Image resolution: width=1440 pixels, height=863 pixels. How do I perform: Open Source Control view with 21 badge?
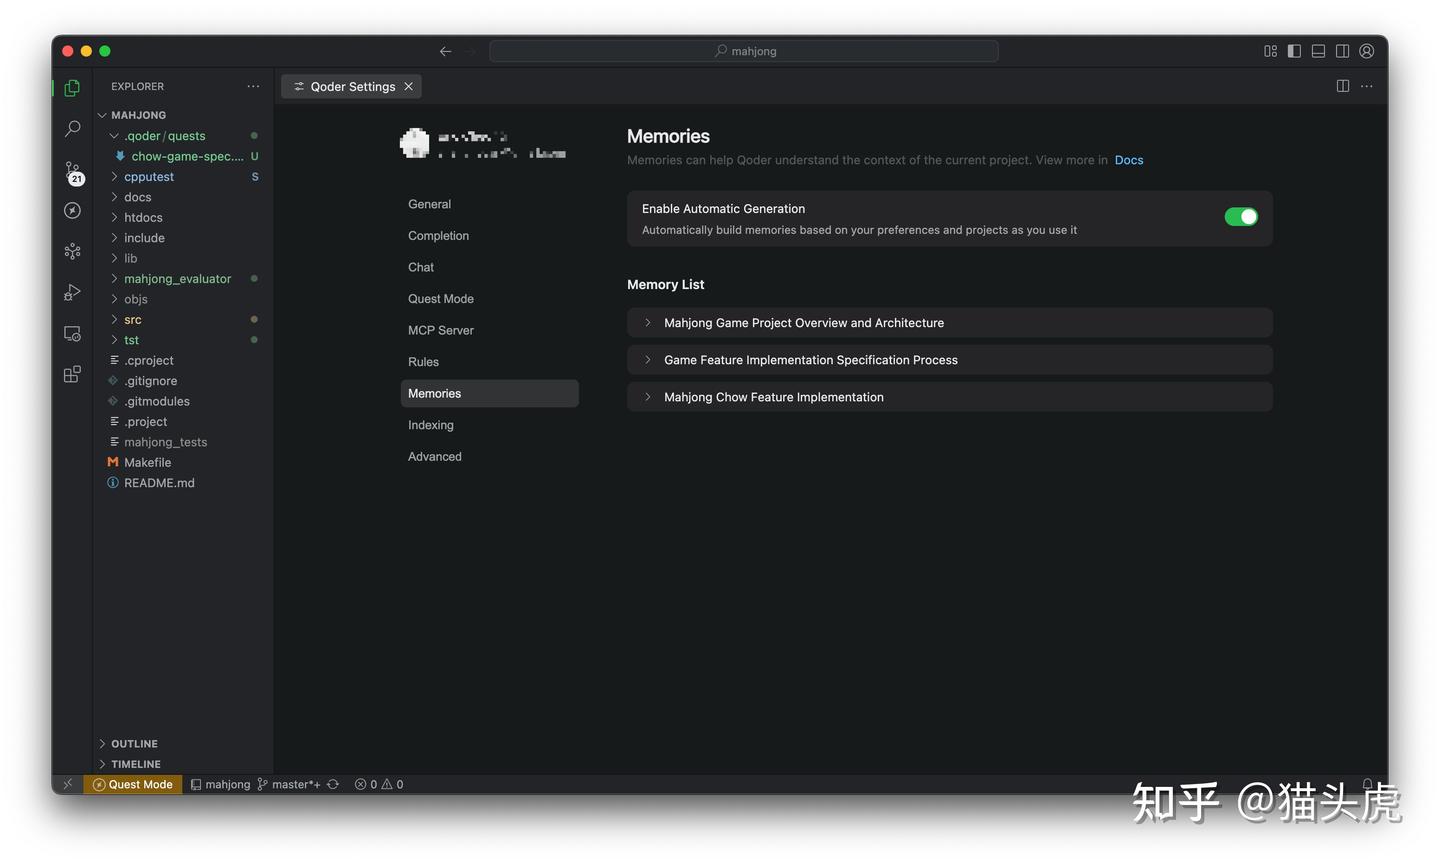tap(72, 171)
